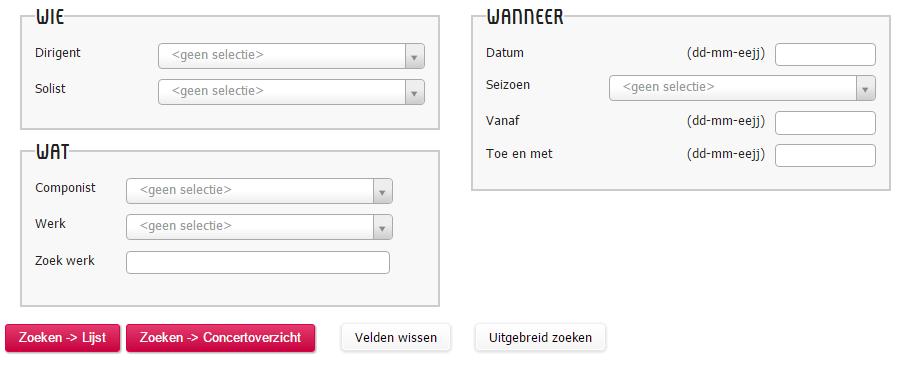Clear fields with 'Velden wissen' button
This screenshot has width=916, height=365.
point(396,338)
